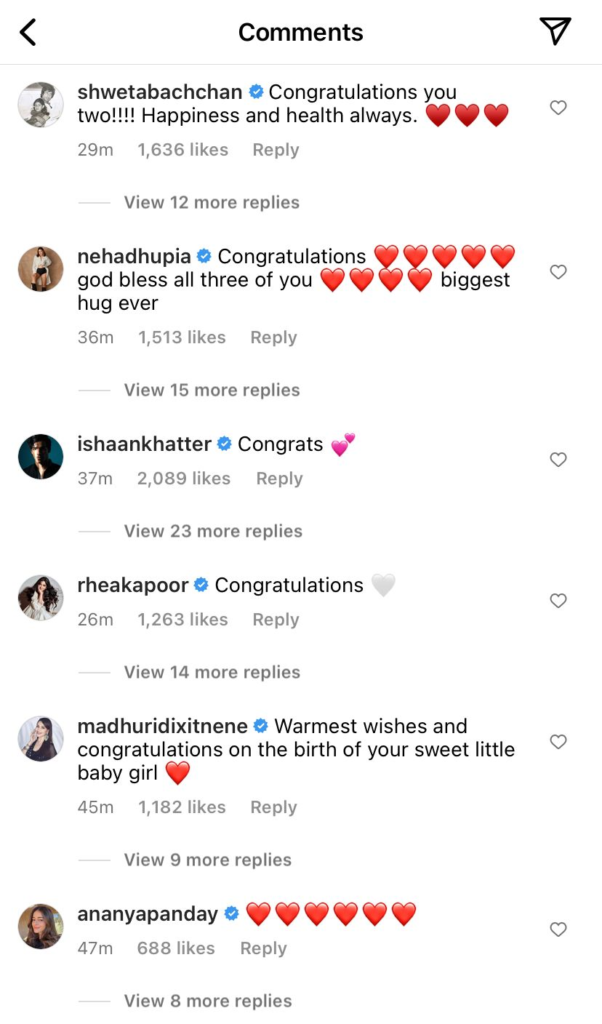Tap nehadhupia's profile picture
Image resolution: width=602 pixels, height=1024 pixels.
coord(41,268)
